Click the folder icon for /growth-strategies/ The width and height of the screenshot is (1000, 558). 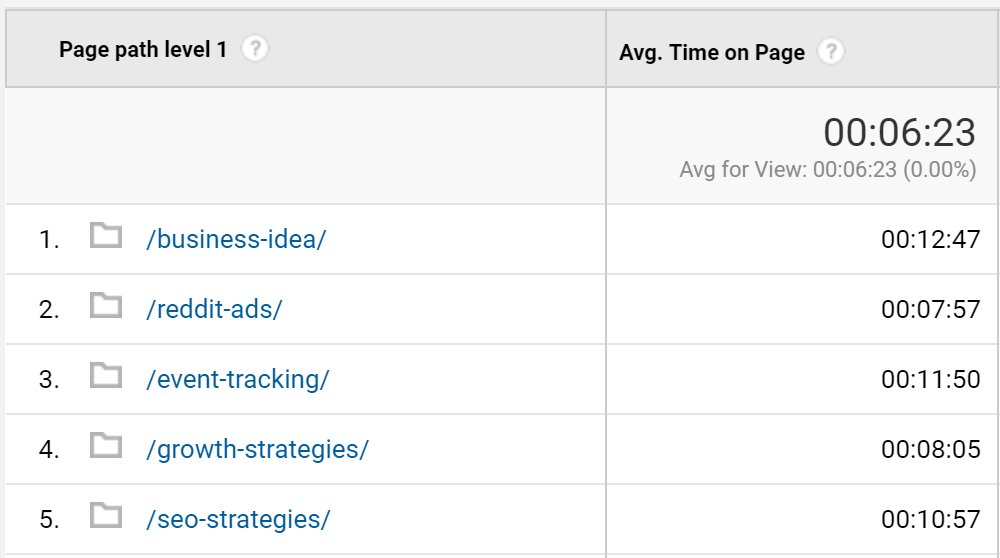pos(105,447)
